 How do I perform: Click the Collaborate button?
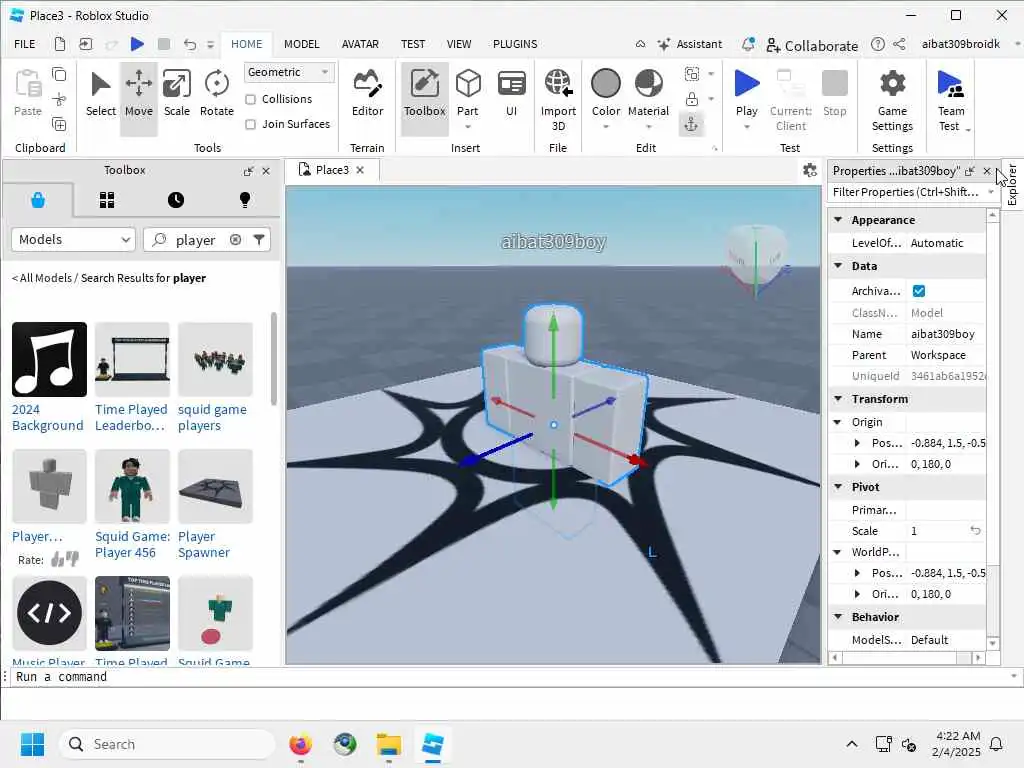pyautogui.click(x=812, y=45)
